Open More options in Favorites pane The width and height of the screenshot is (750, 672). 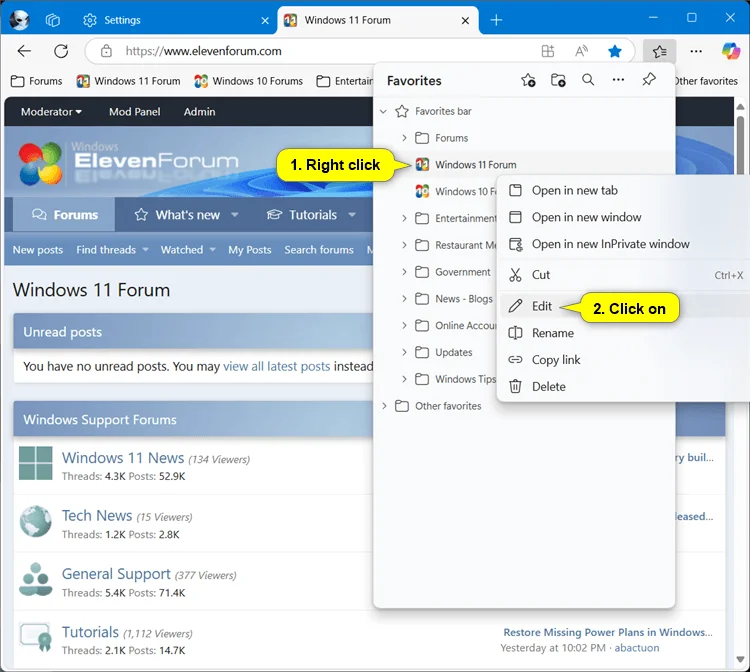618,80
